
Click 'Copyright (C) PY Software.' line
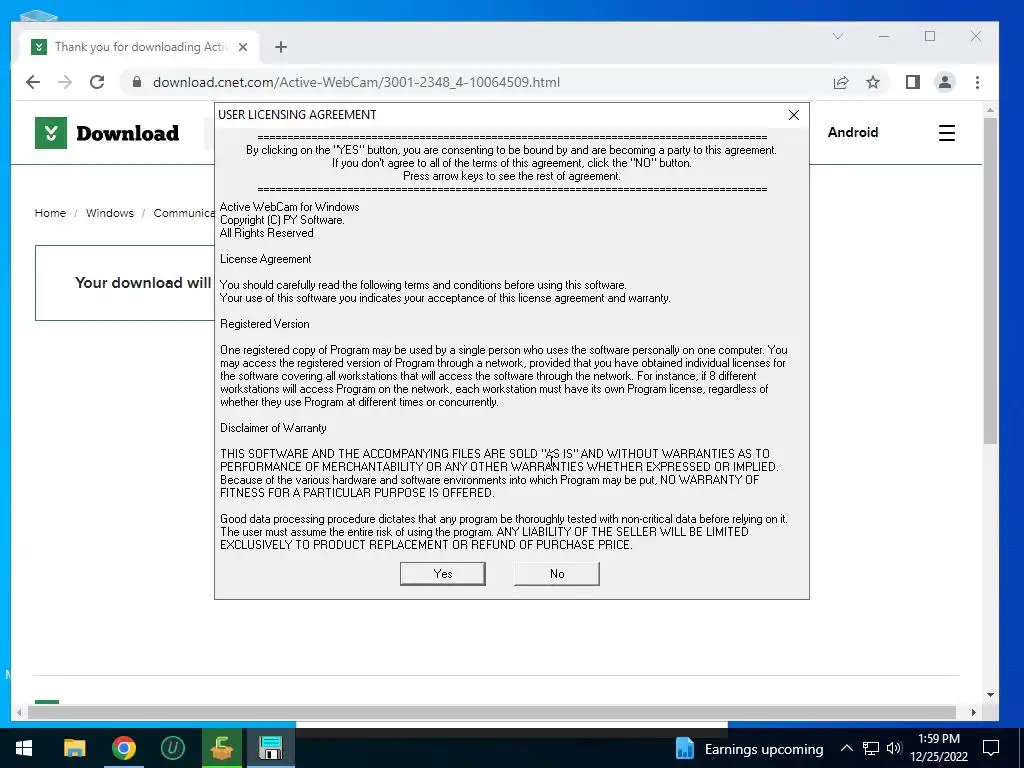pos(282,220)
